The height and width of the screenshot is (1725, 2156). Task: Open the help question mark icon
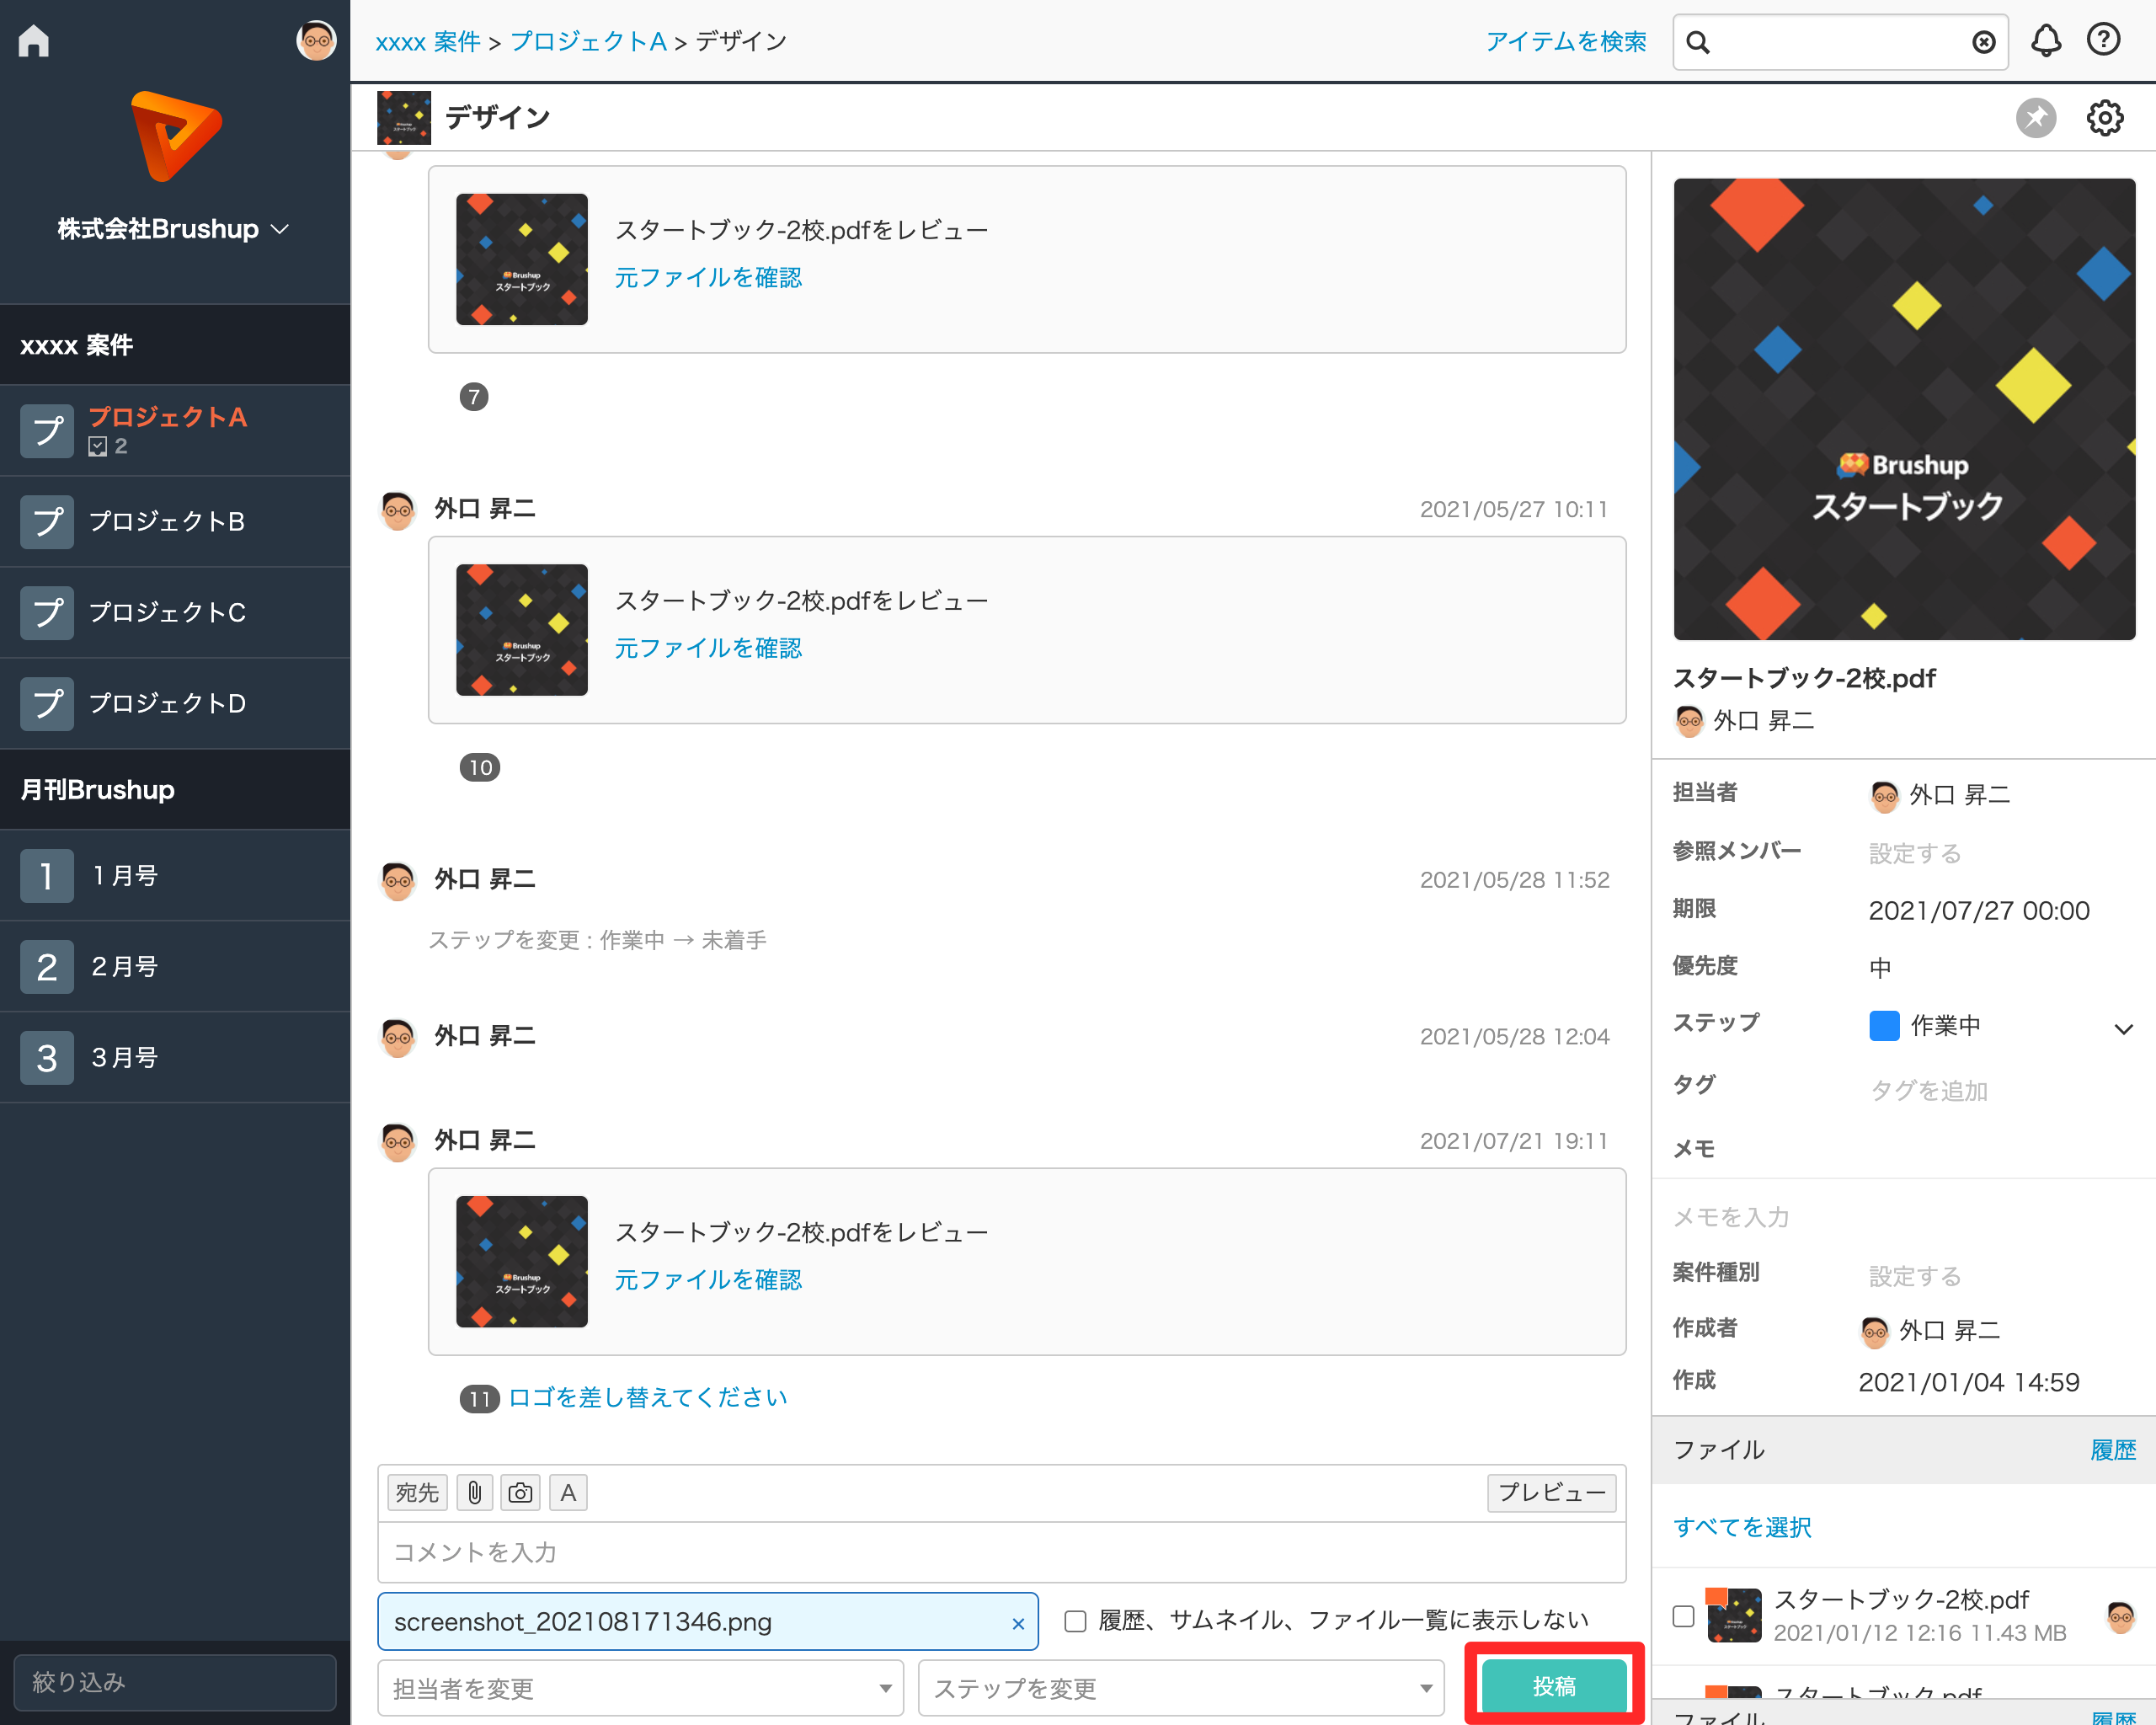pyautogui.click(x=2103, y=40)
